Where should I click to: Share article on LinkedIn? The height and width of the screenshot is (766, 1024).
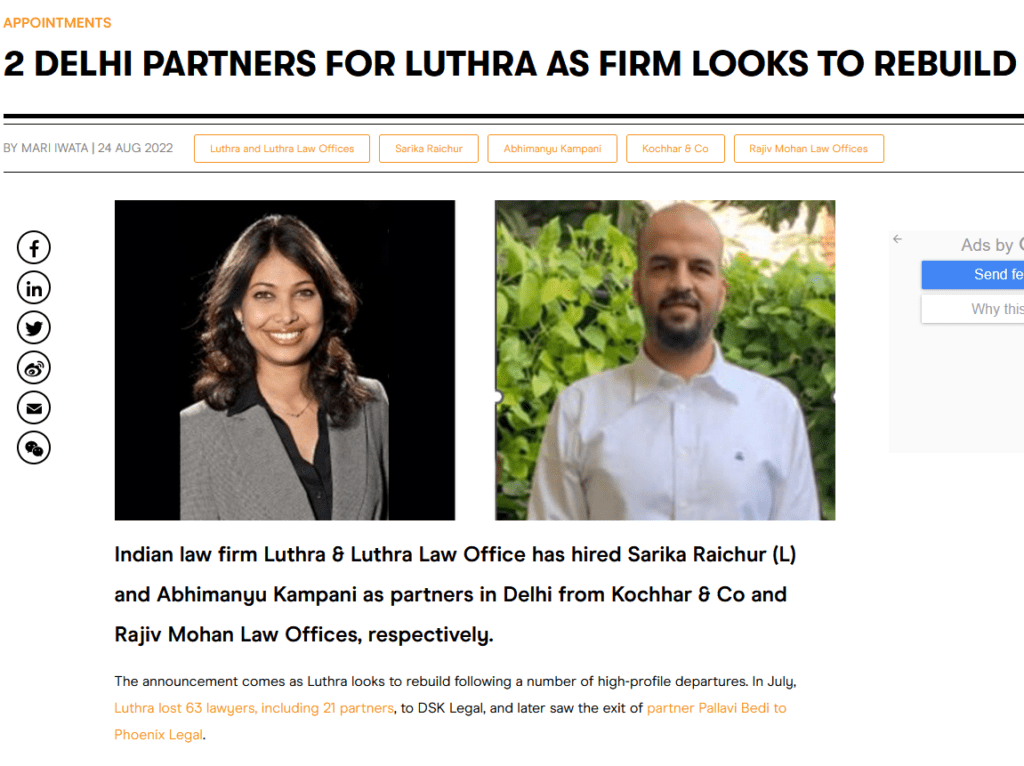[33, 288]
